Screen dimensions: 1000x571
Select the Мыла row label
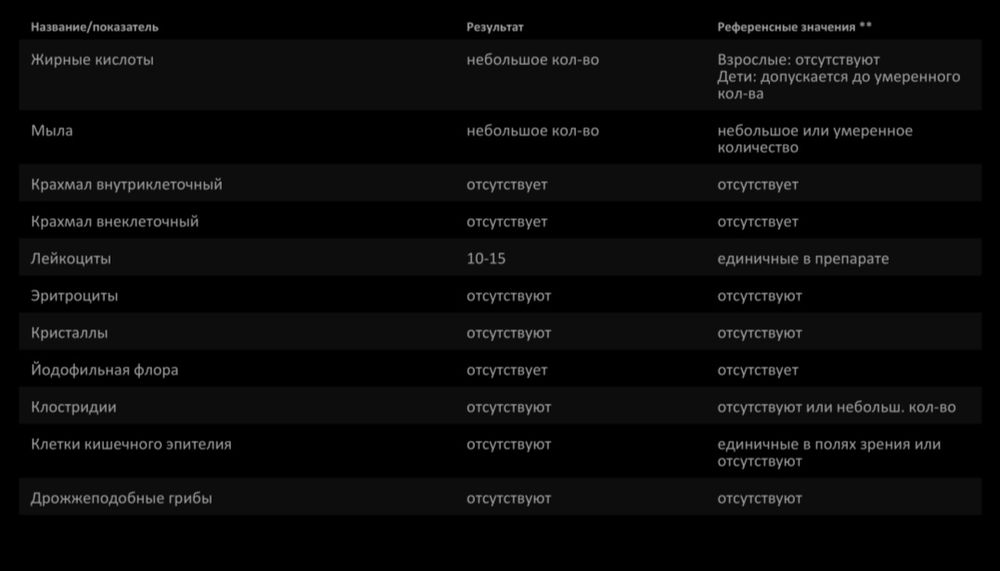click(x=52, y=131)
